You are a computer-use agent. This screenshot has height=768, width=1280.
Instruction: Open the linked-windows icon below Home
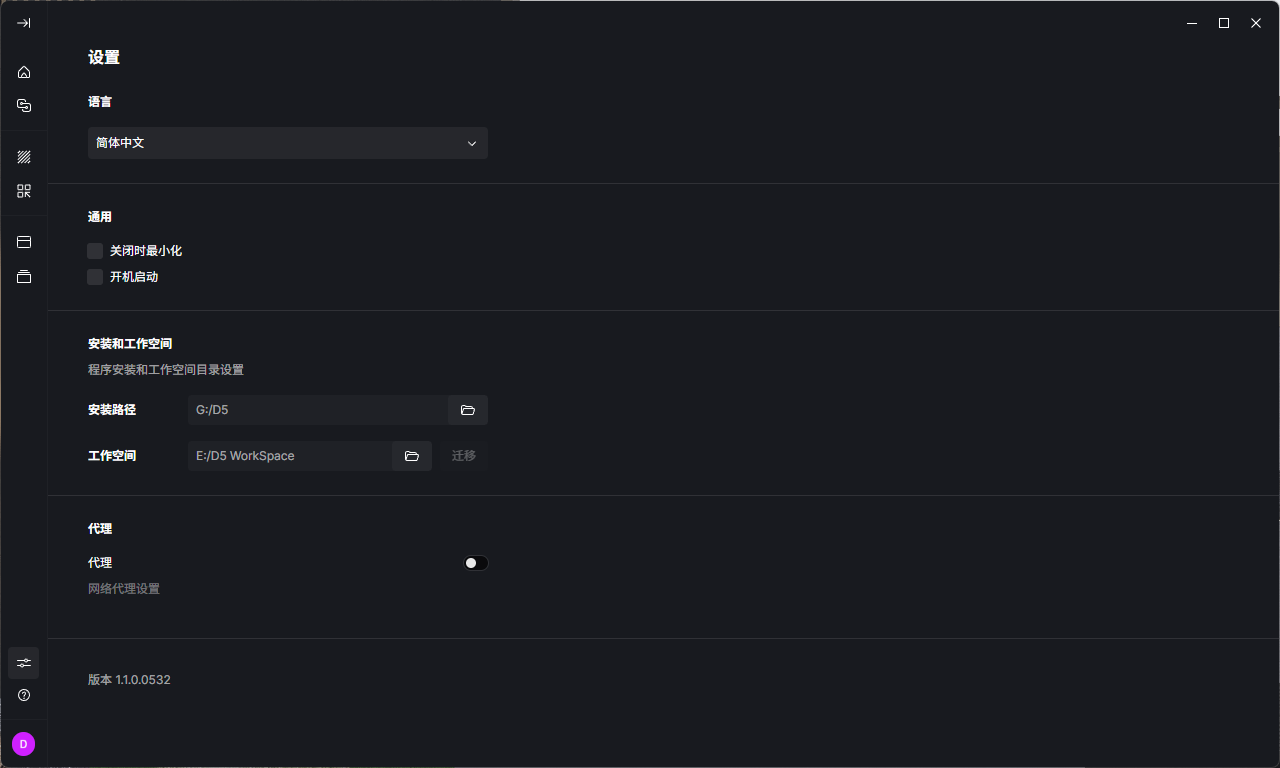point(24,105)
